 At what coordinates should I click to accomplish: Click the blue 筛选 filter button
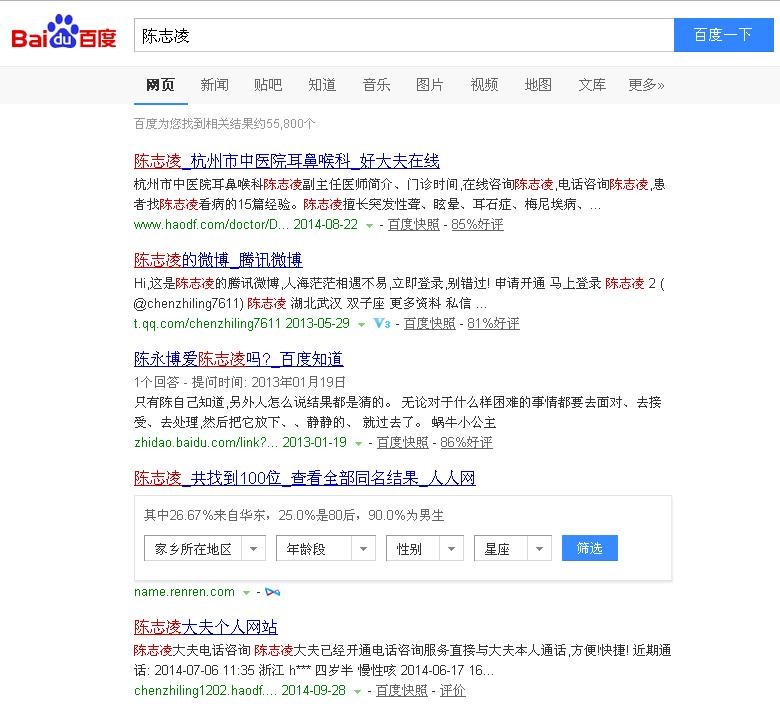click(x=589, y=548)
